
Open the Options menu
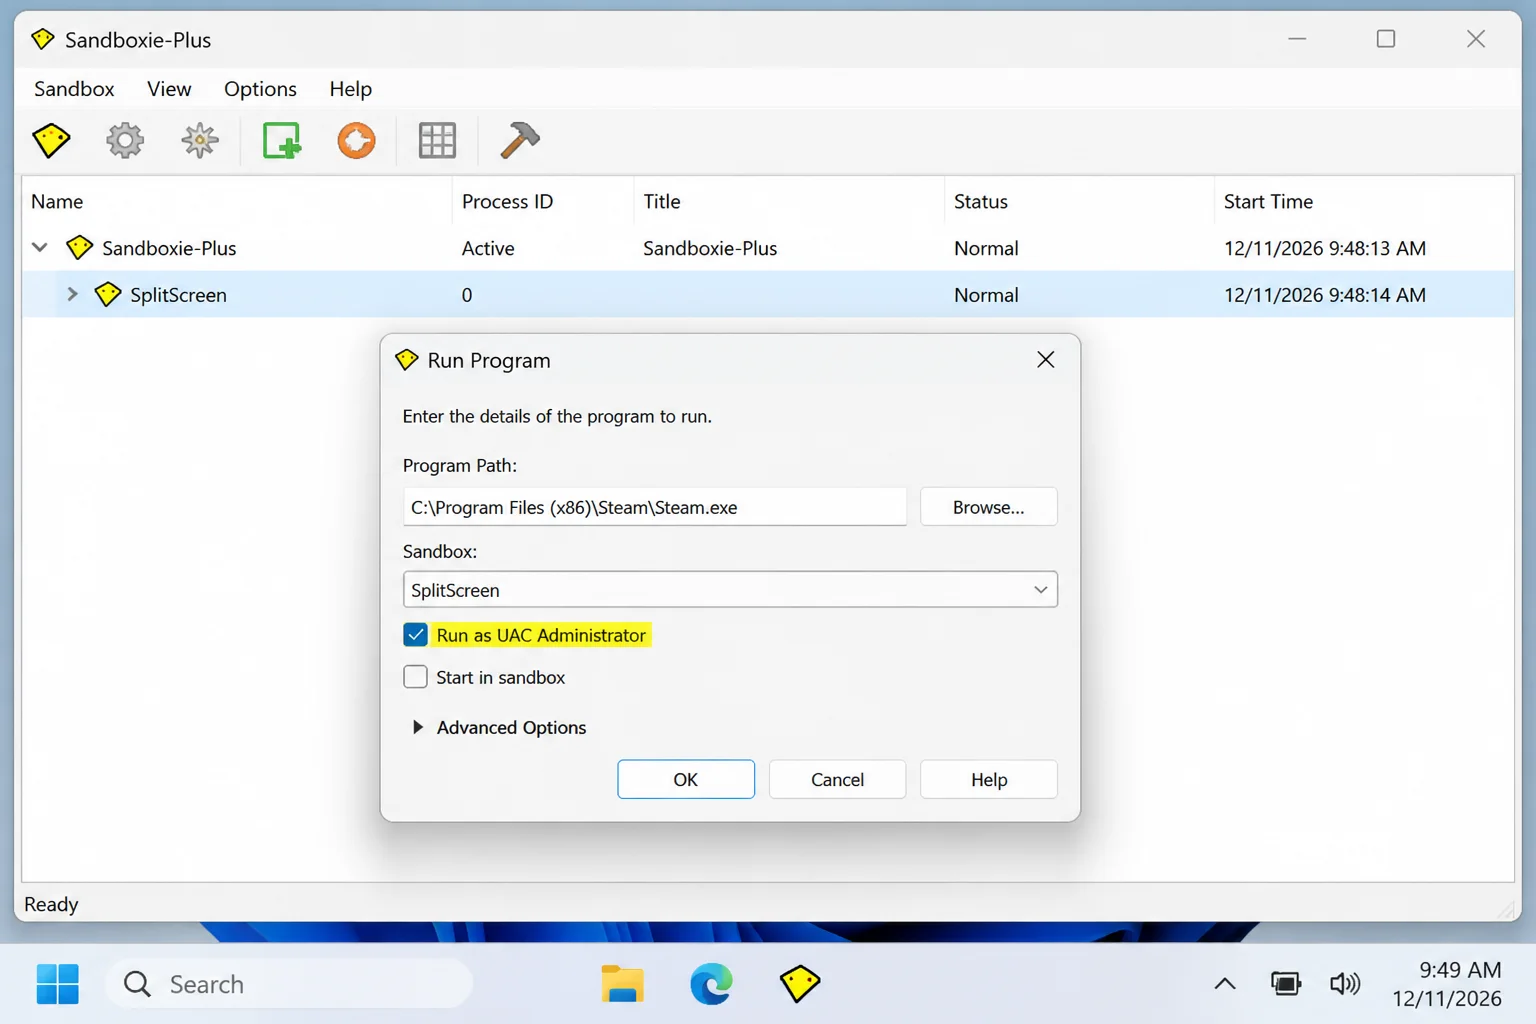tap(260, 89)
